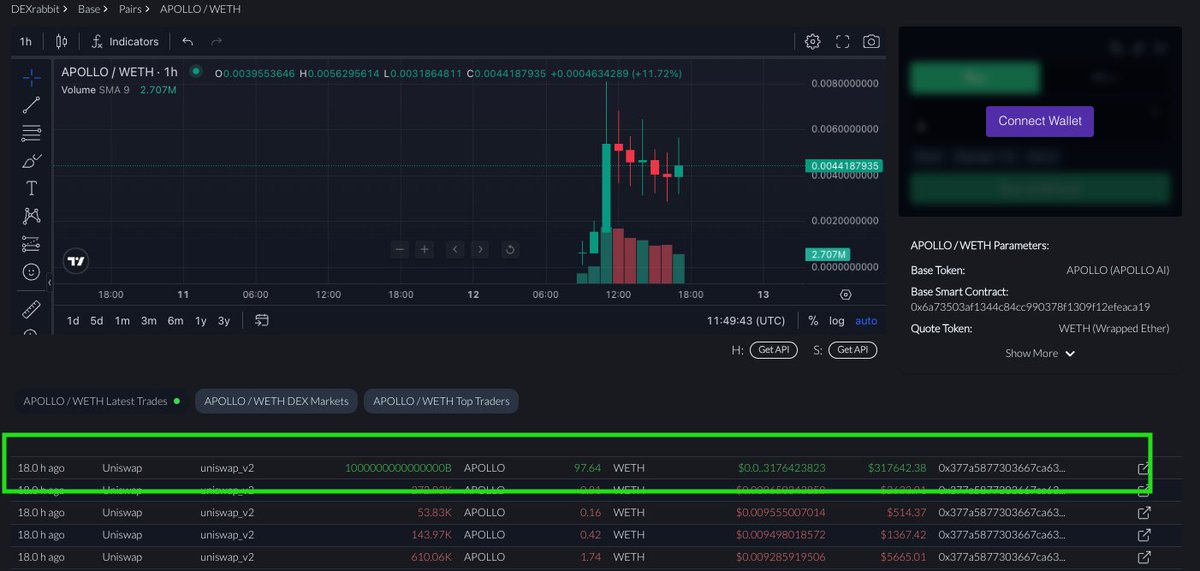This screenshot has width=1200, height=571.
Task: Click the H: Get API button
Action: point(773,350)
